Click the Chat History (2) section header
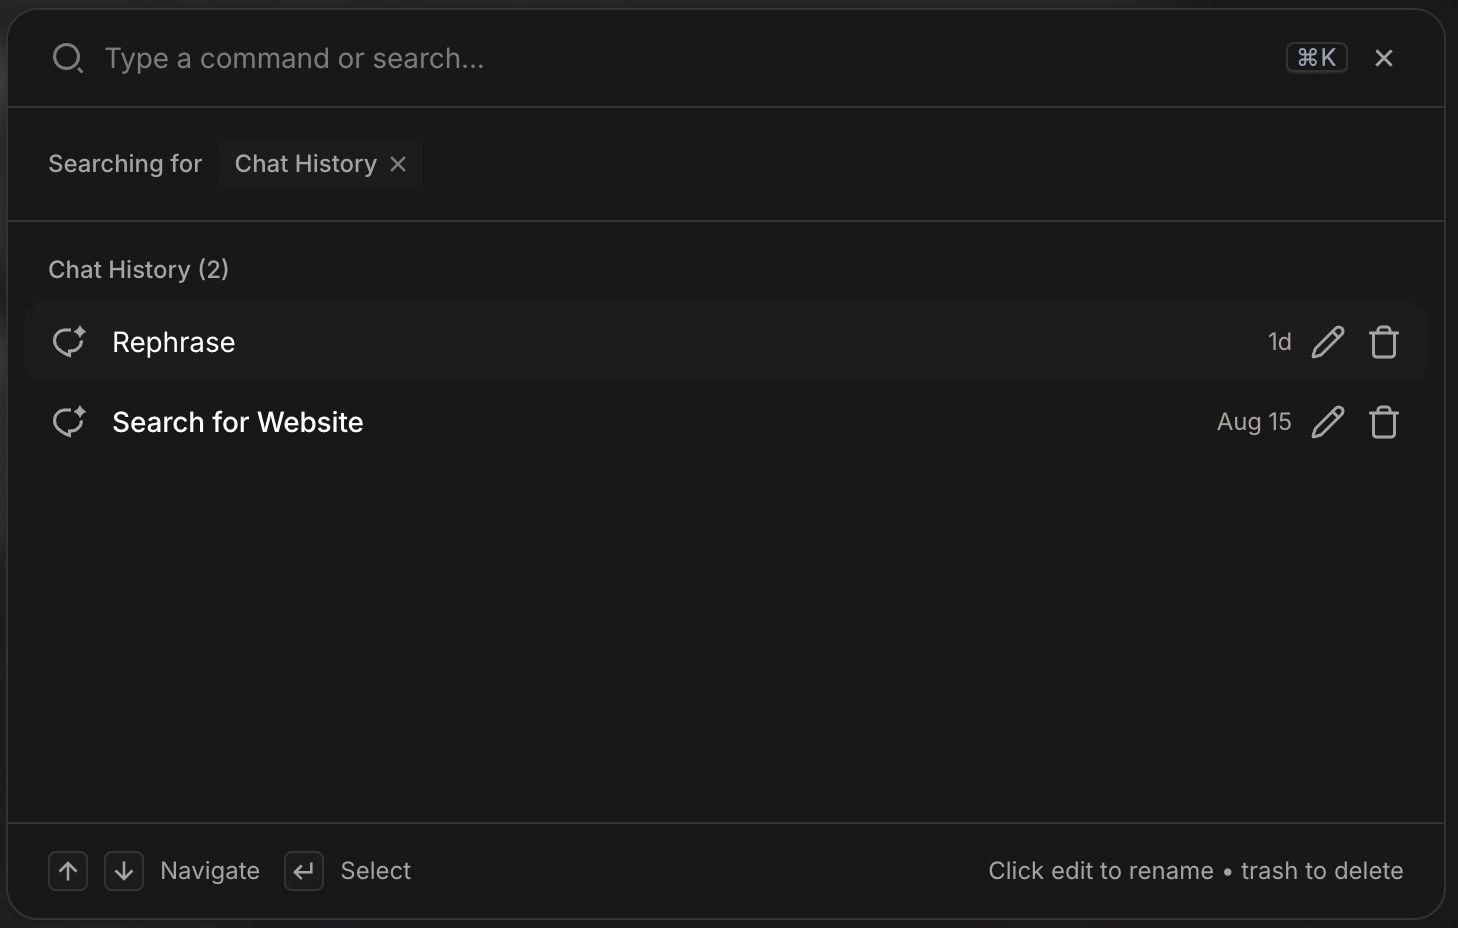 coord(139,270)
